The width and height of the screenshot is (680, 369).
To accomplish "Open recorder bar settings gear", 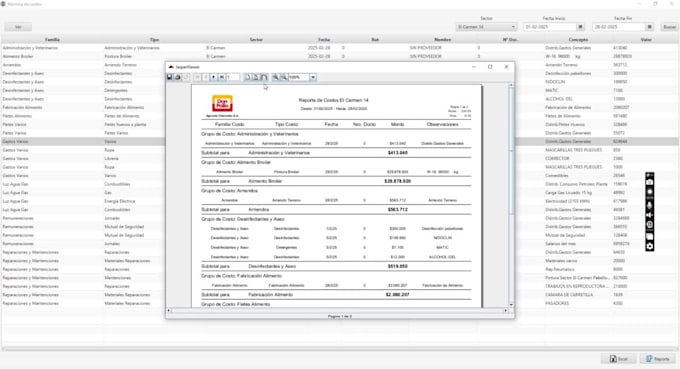I will coord(650,246).
